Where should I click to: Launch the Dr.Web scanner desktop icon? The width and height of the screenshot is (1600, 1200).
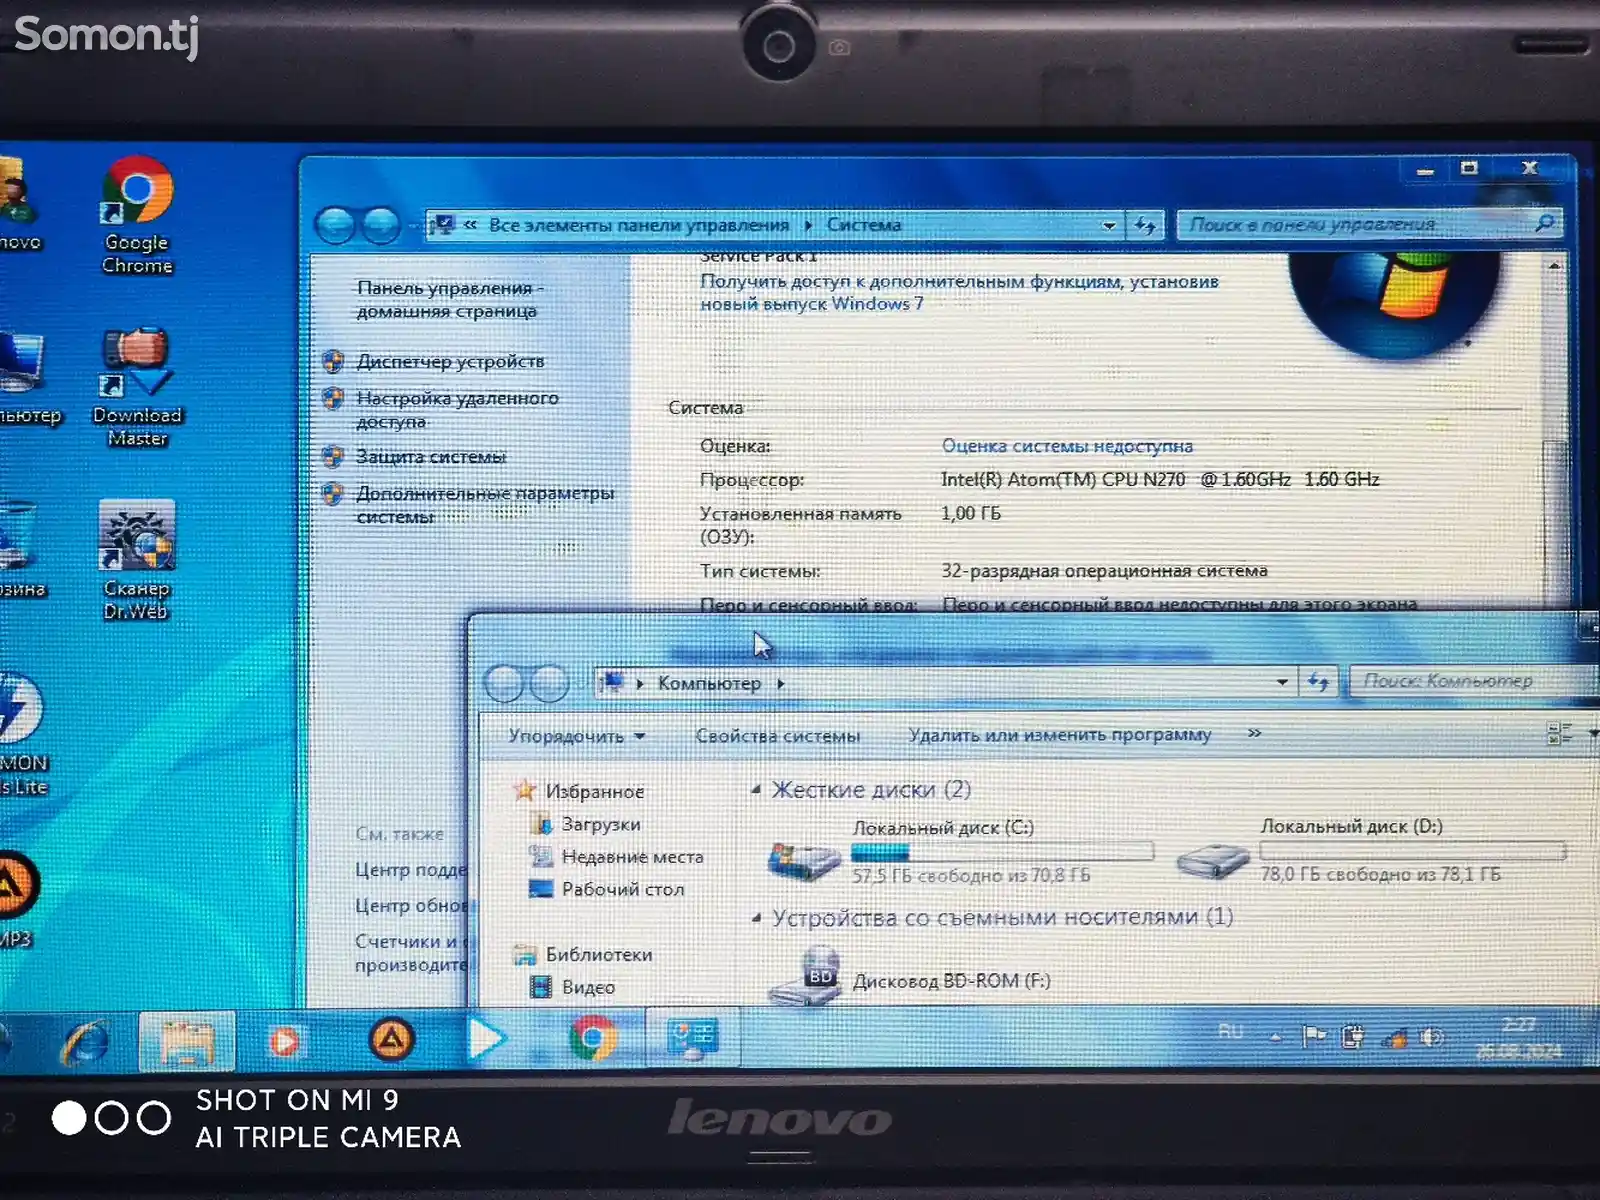(x=137, y=560)
